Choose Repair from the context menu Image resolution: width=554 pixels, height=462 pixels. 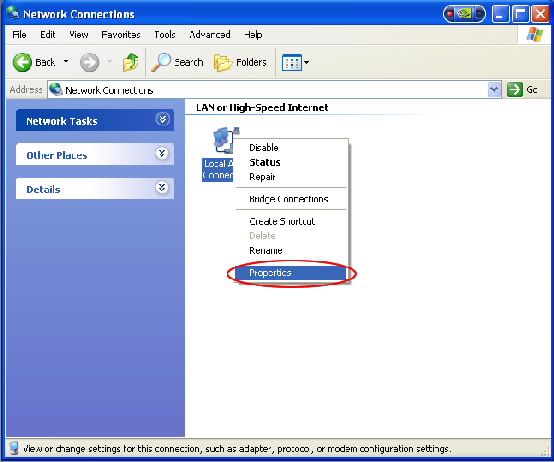262,177
